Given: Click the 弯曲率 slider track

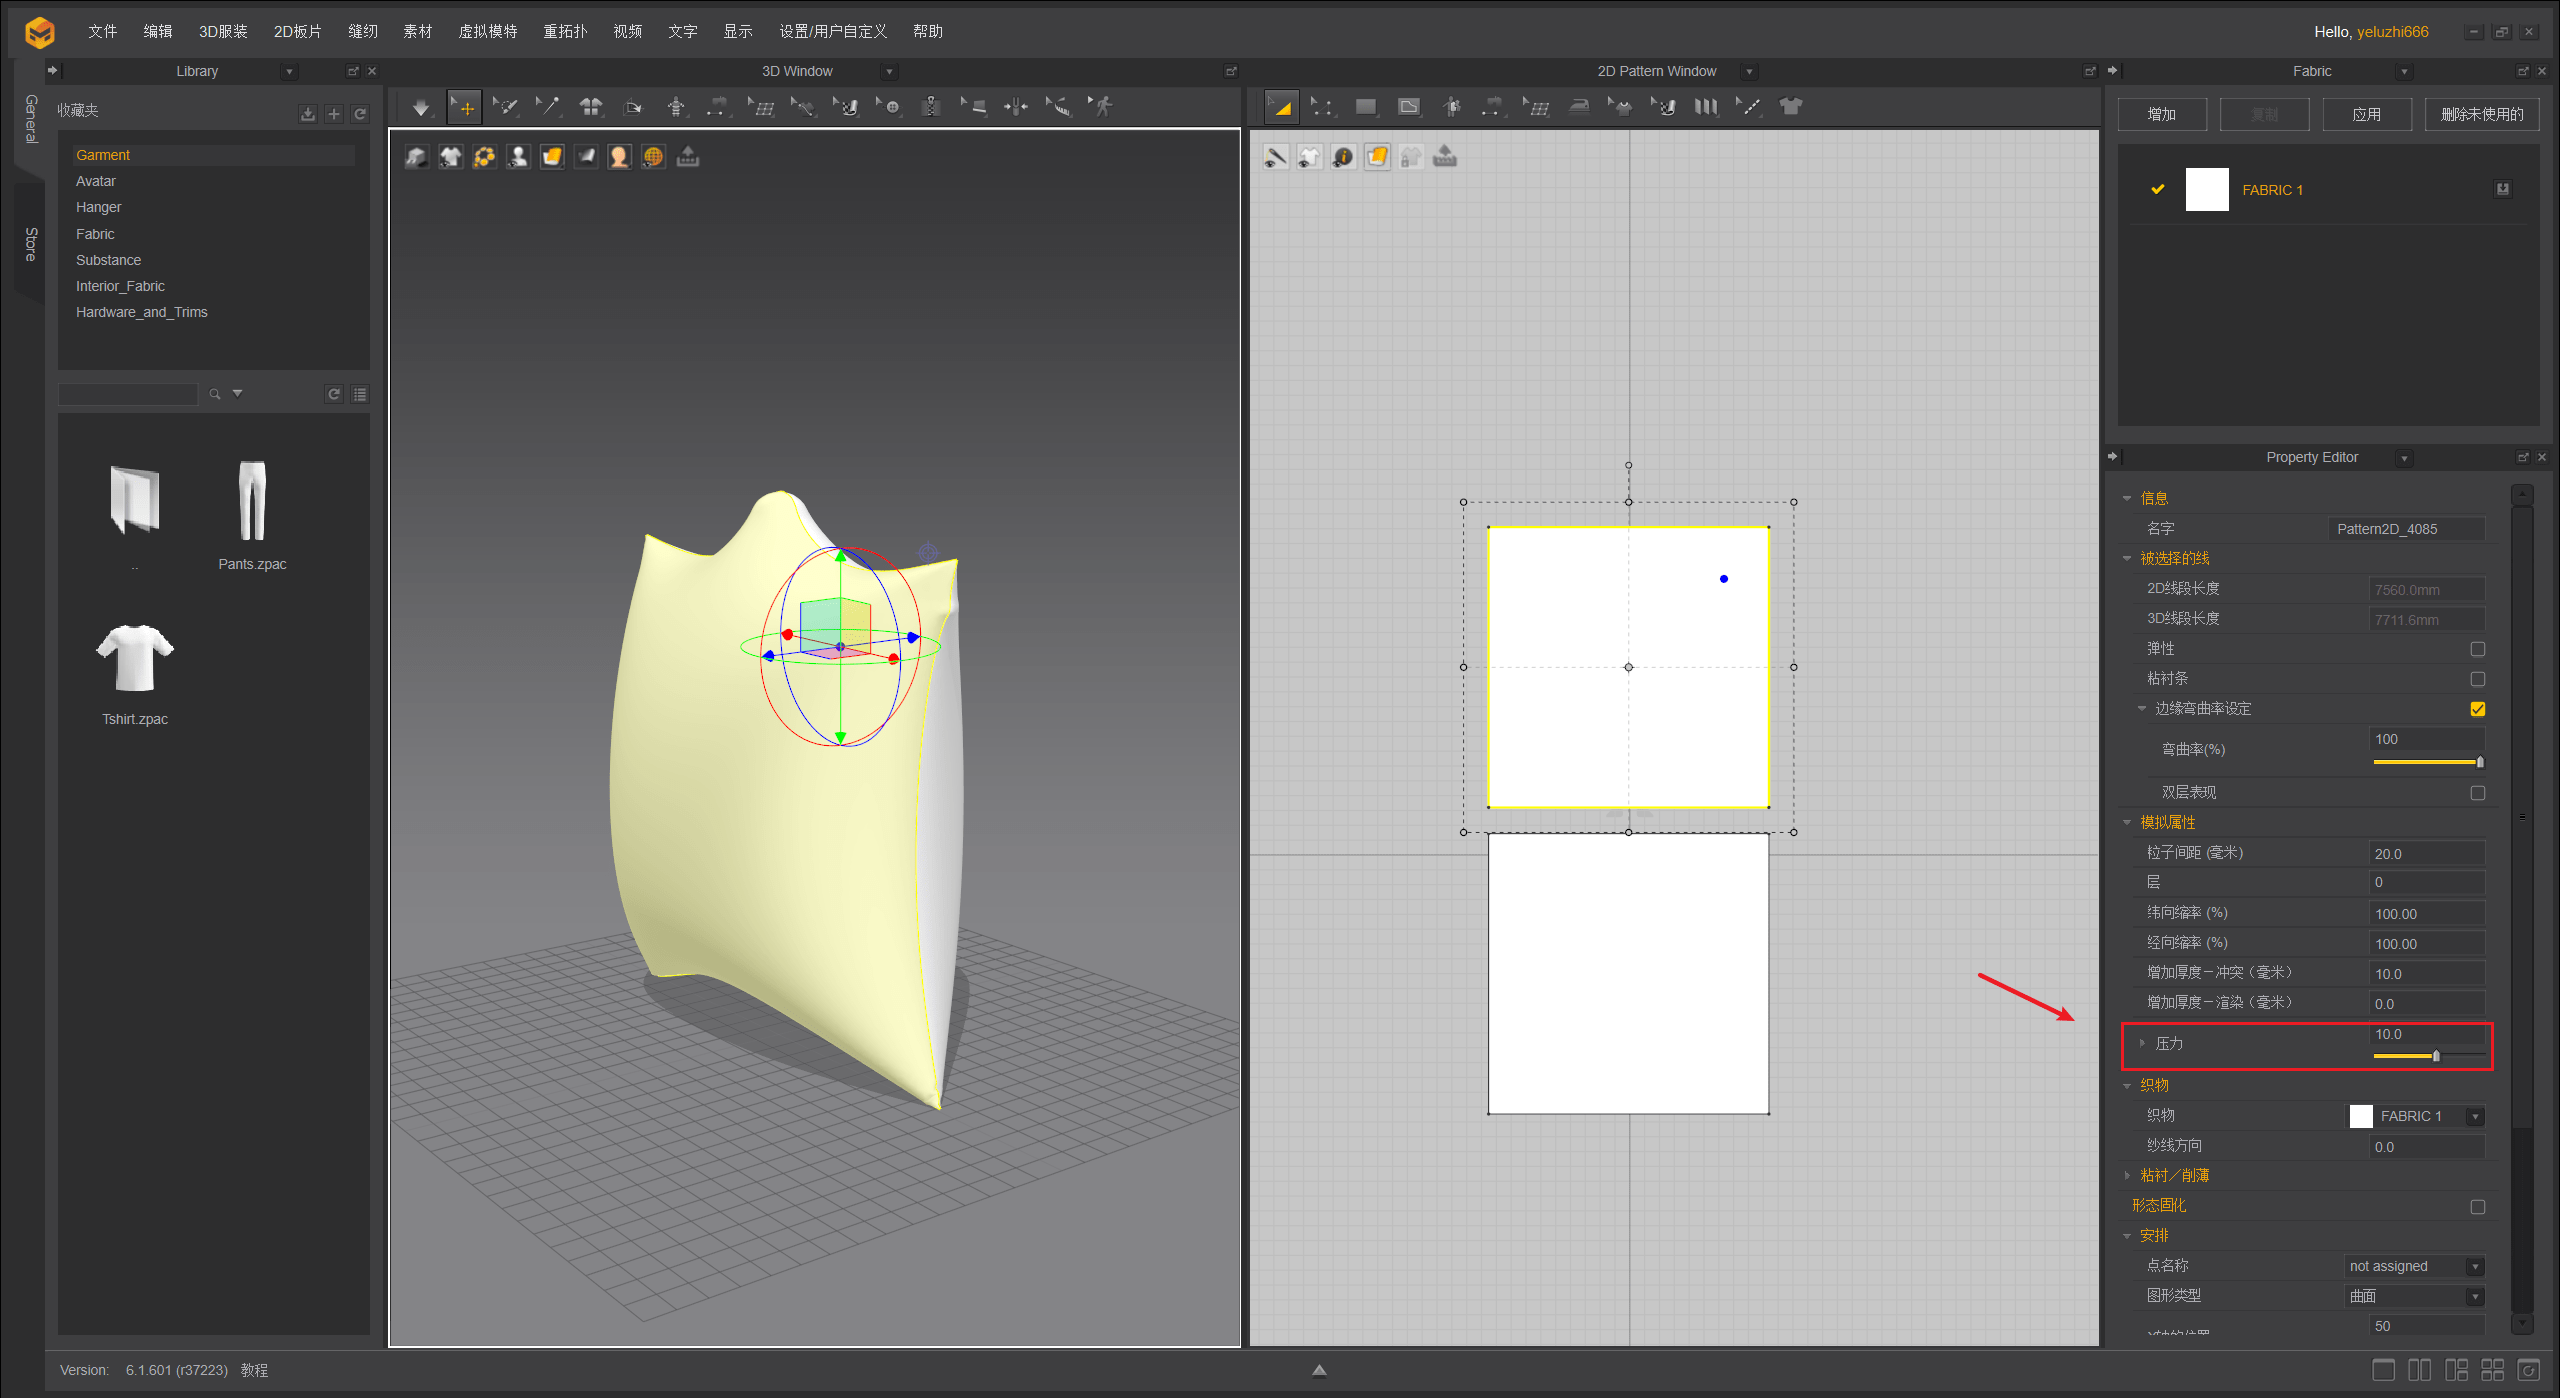Looking at the screenshot, I should [x=2425, y=762].
